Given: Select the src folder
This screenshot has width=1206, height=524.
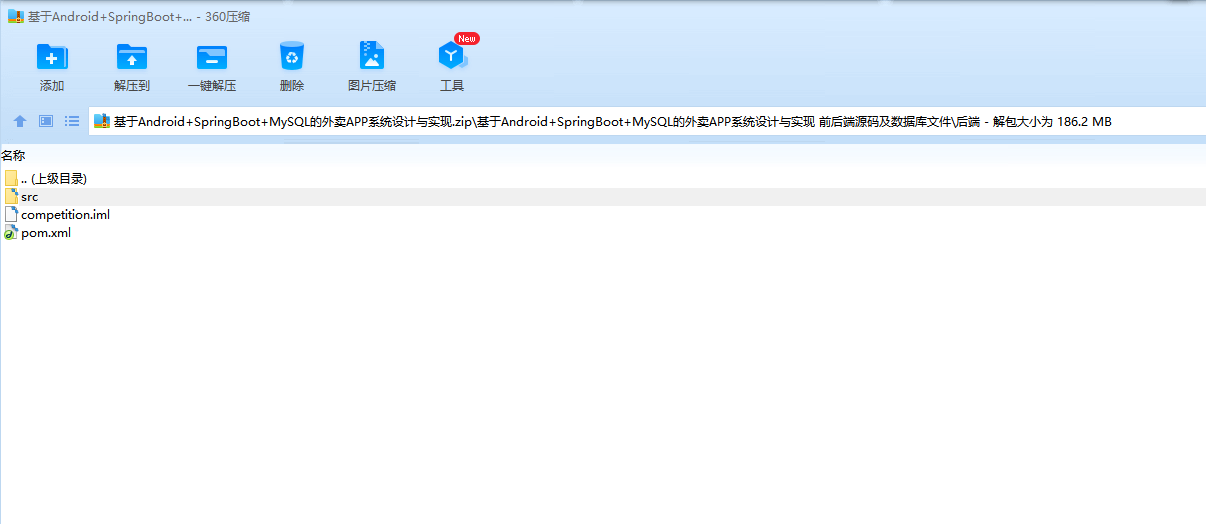Looking at the screenshot, I should click(x=603, y=196).
